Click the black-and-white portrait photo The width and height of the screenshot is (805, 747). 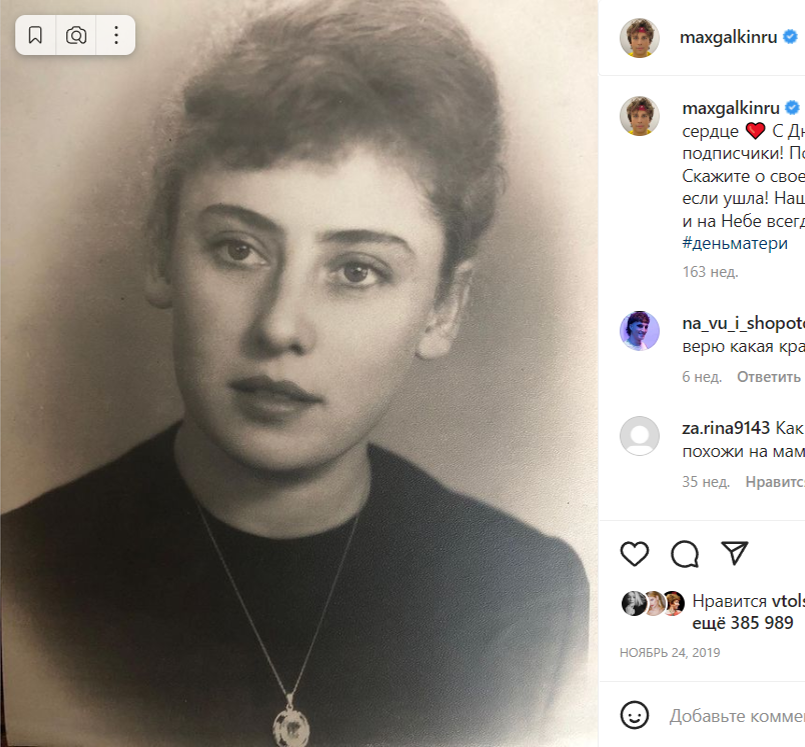pos(300,400)
